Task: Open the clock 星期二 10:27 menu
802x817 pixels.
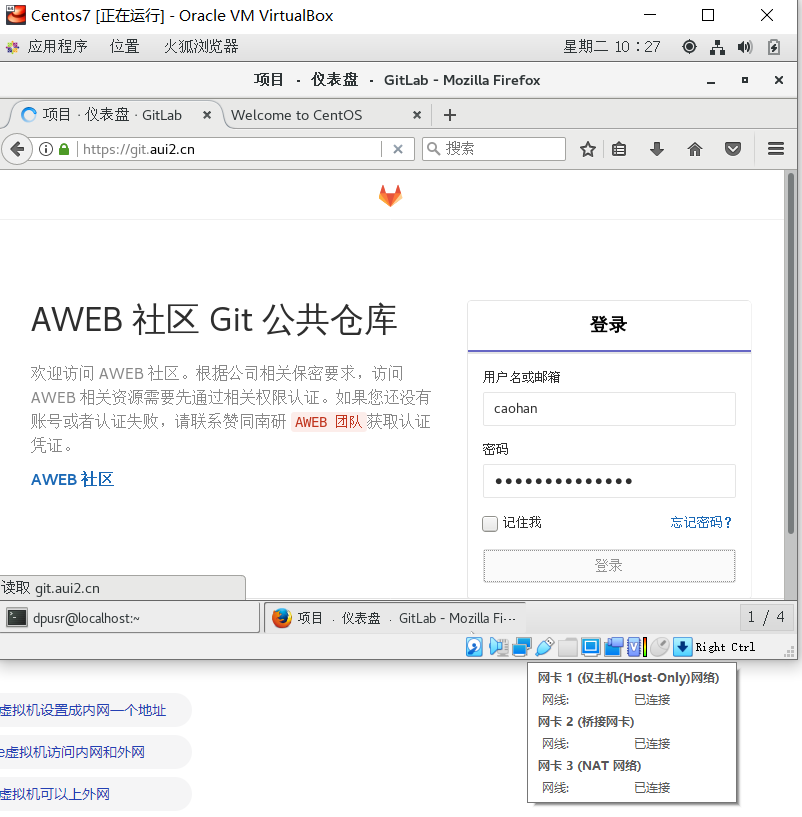Action: pyautogui.click(x=612, y=47)
